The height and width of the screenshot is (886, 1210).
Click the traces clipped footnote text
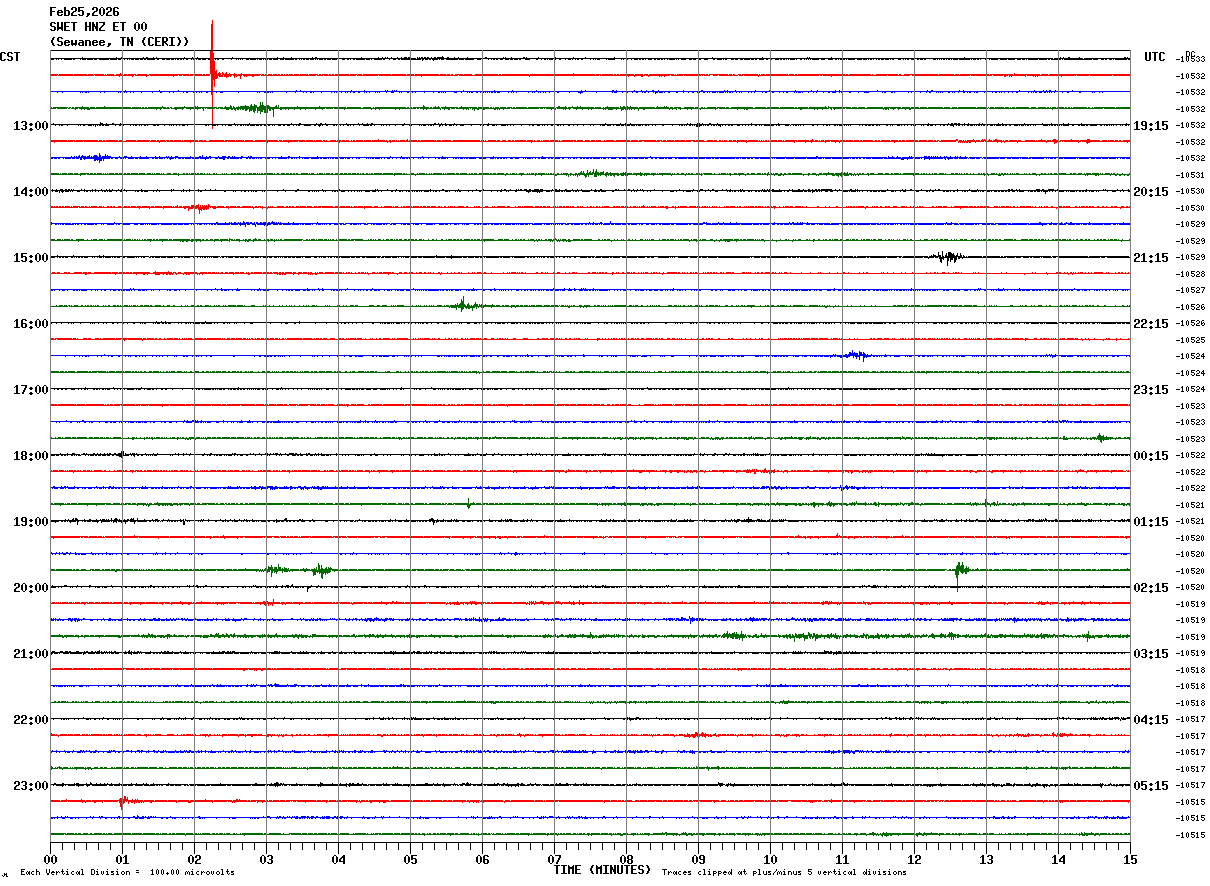[784, 873]
